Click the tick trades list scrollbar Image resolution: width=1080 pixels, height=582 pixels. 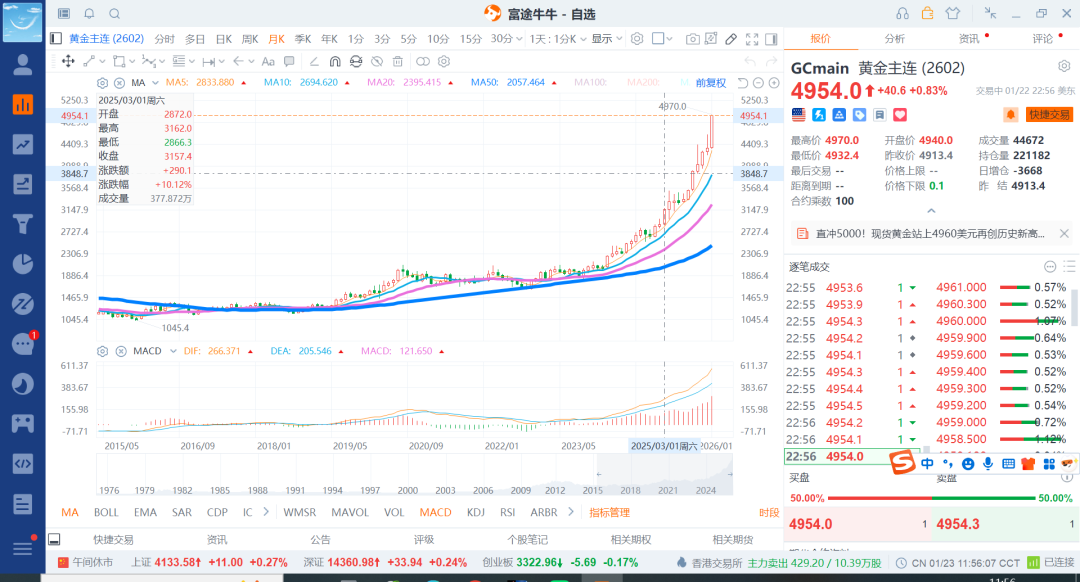point(1073,306)
